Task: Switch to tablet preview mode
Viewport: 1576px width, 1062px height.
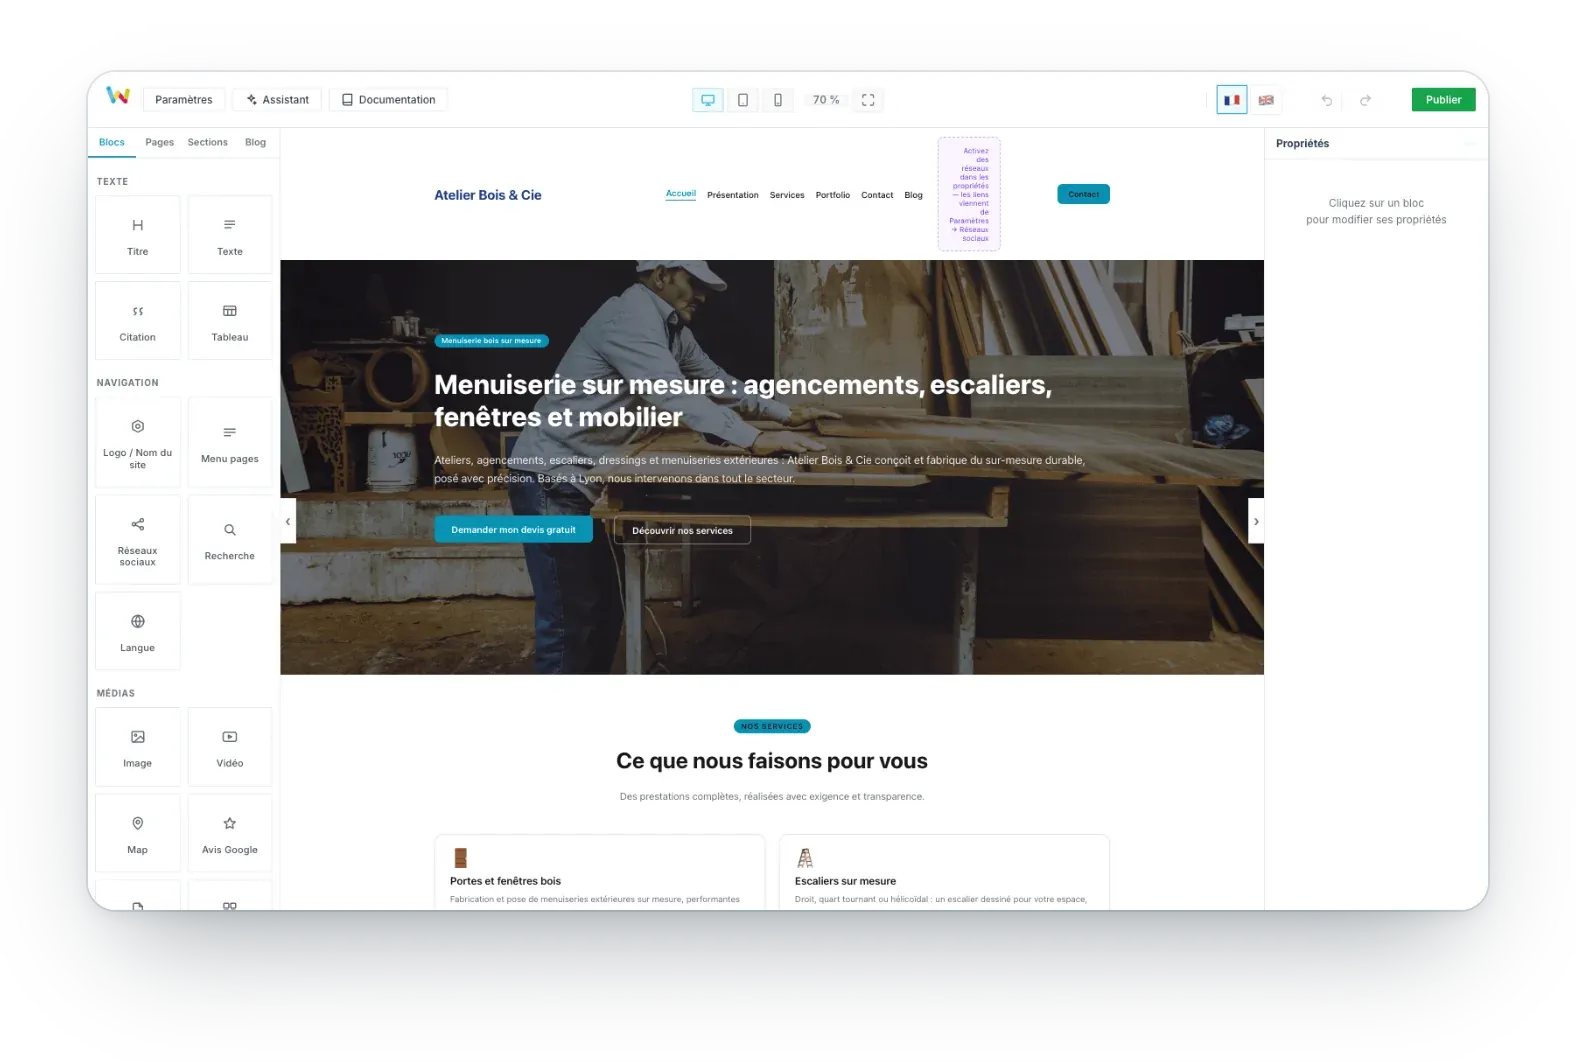Action: coord(743,100)
